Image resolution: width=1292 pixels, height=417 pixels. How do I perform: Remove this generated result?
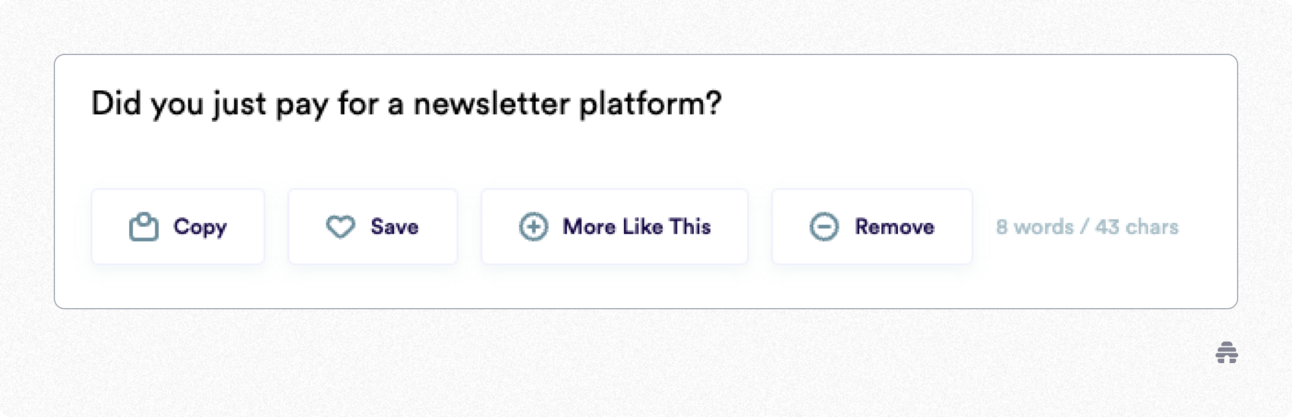click(871, 227)
